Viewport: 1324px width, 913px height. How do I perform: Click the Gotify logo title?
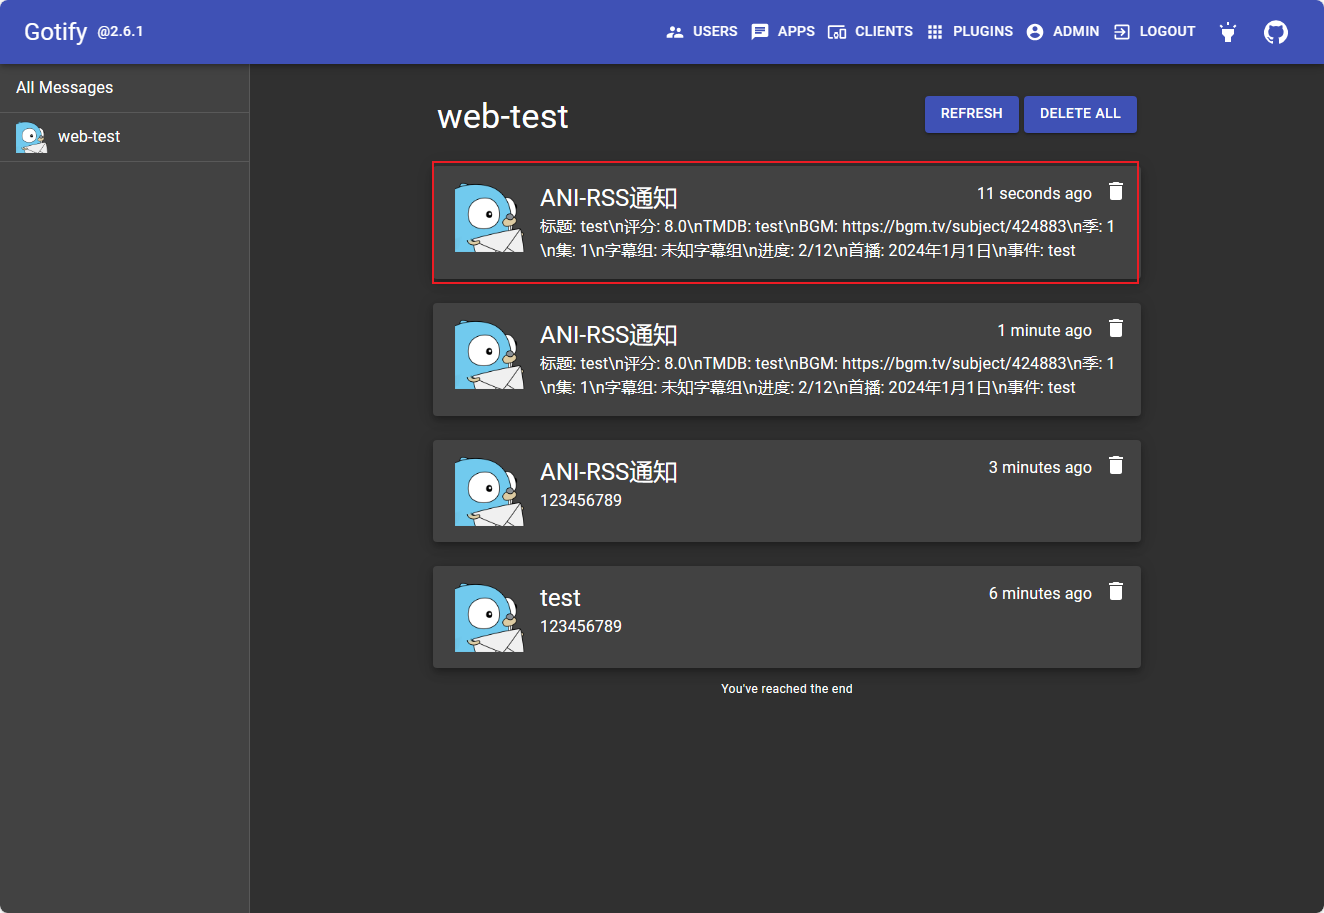(x=56, y=32)
